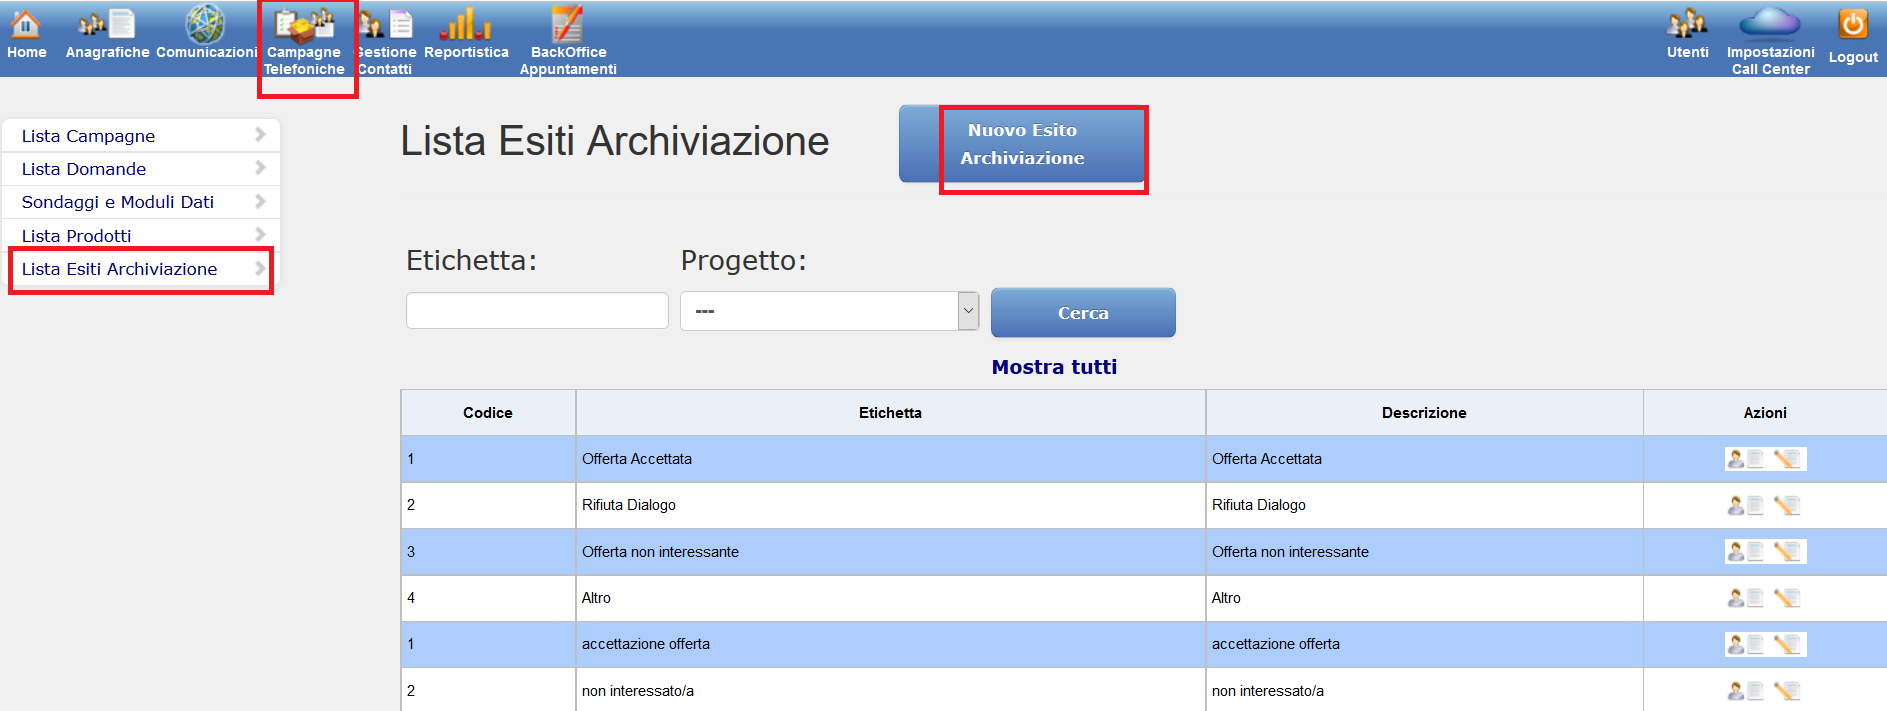Select Lista Esiti Archiviazione in the sidebar

141,269
